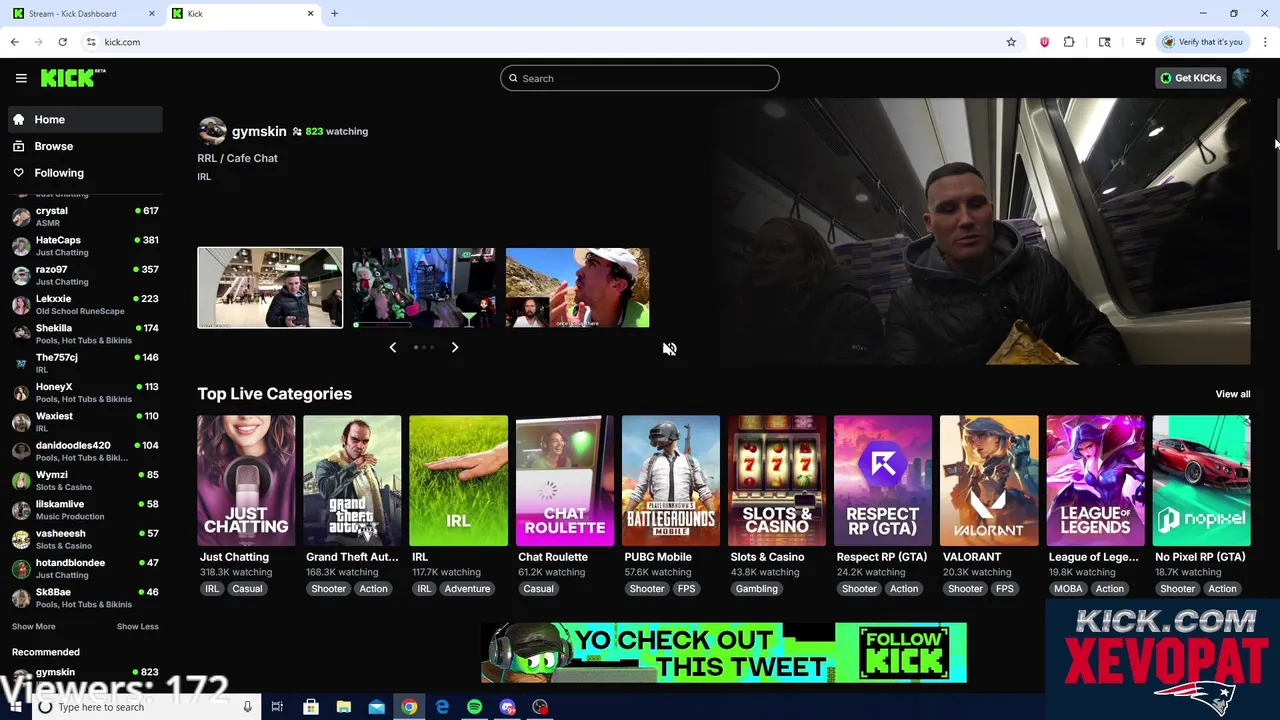Open the Respect RP (GTA) category card

click(x=883, y=481)
